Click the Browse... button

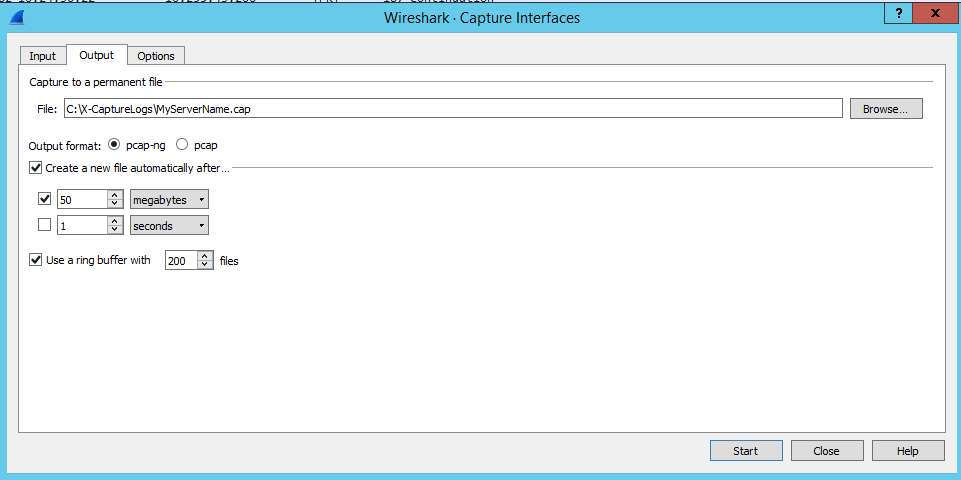(886, 109)
